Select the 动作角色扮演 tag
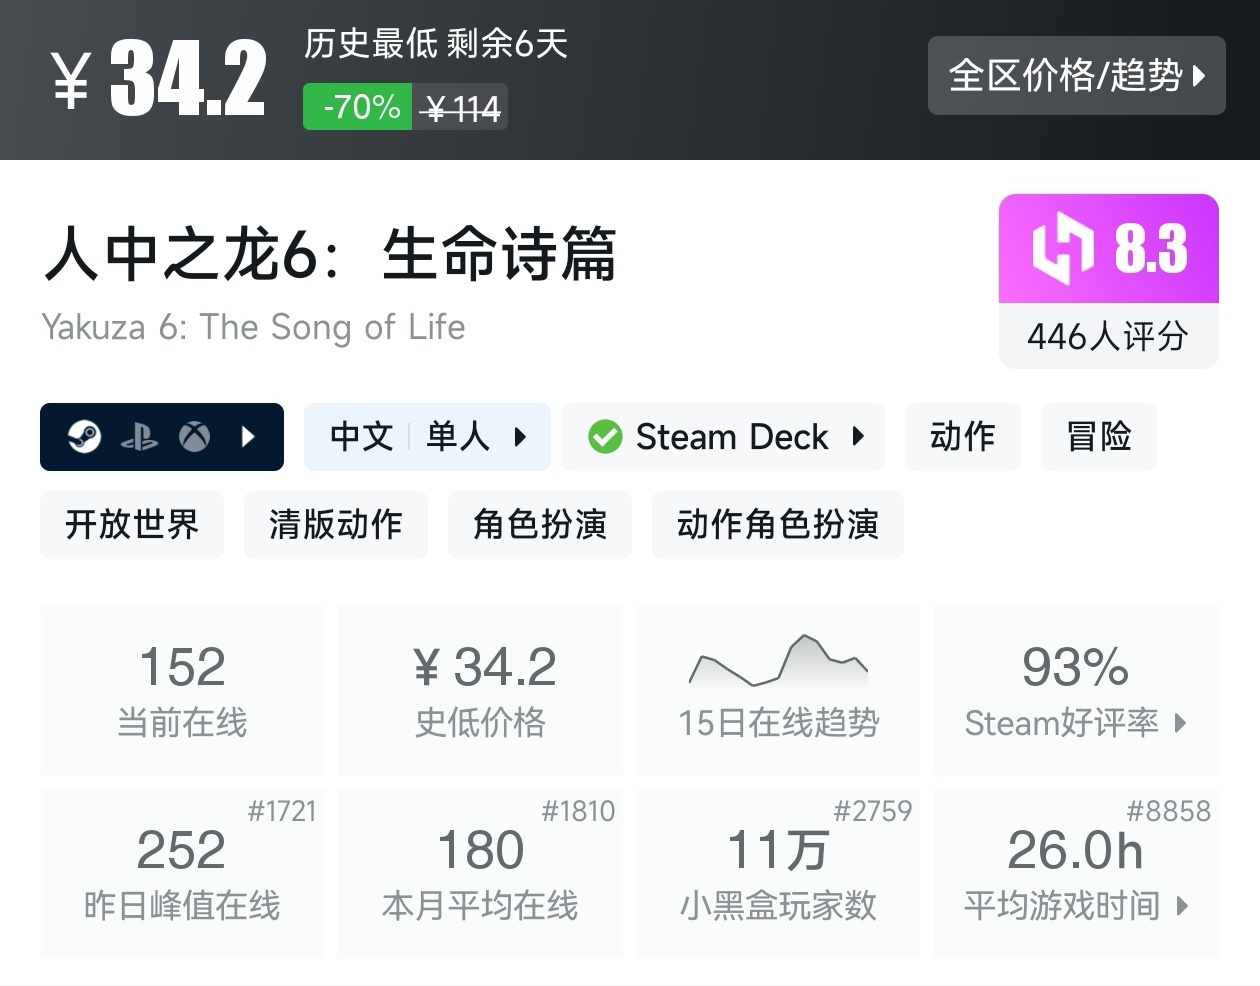The width and height of the screenshot is (1260, 986). [x=777, y=525]
